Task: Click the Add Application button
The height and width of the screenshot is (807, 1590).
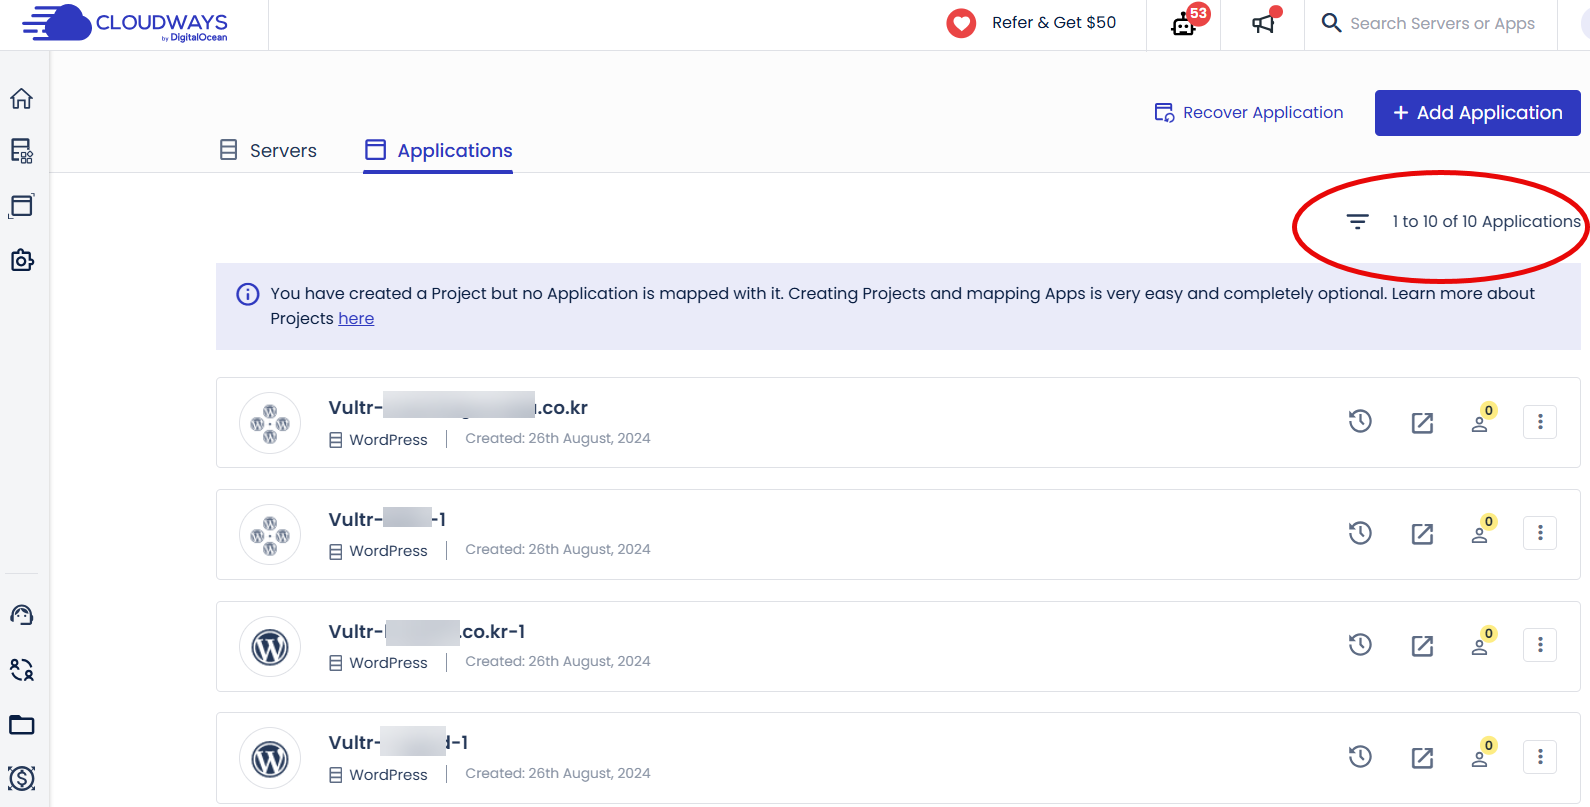Action: coord(1477,113)
